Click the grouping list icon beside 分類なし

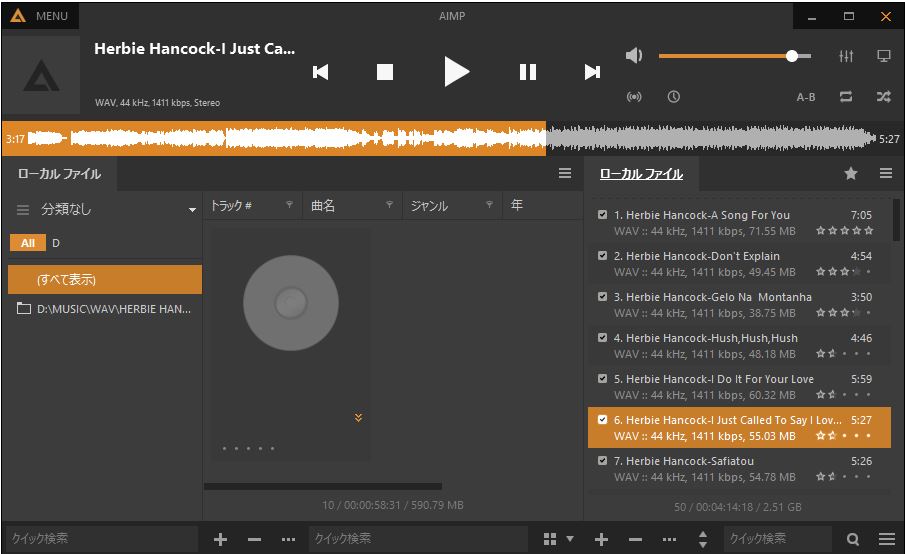23,209
